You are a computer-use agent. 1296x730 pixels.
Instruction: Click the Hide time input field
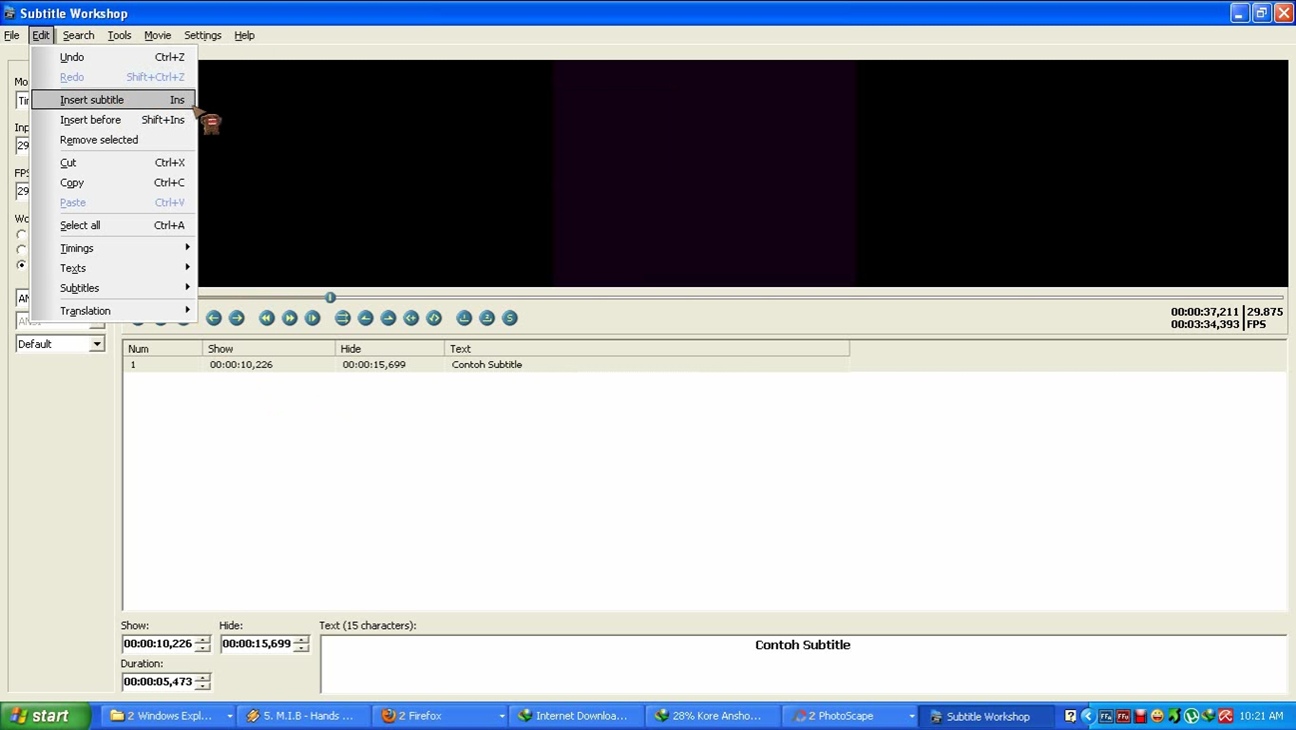coord(256,644)
